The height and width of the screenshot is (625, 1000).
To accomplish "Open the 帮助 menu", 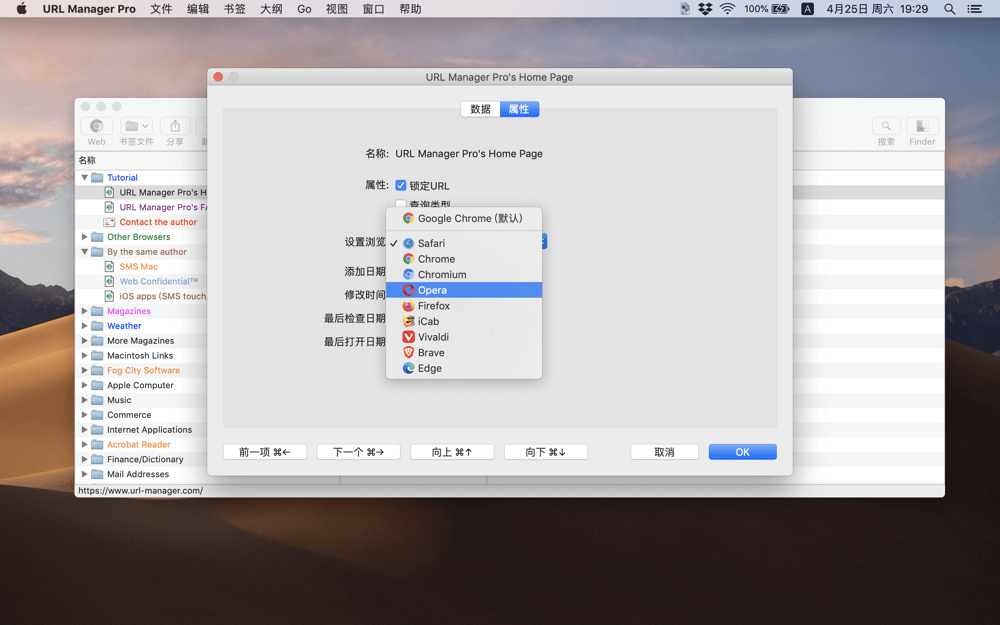I will pyautogui.click(x=410, y=9).
